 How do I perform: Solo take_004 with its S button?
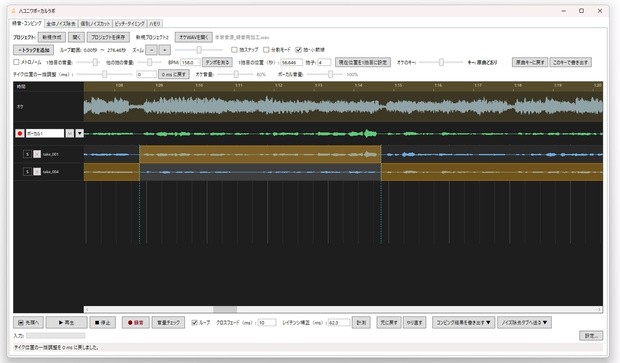[x=27, y=172]
